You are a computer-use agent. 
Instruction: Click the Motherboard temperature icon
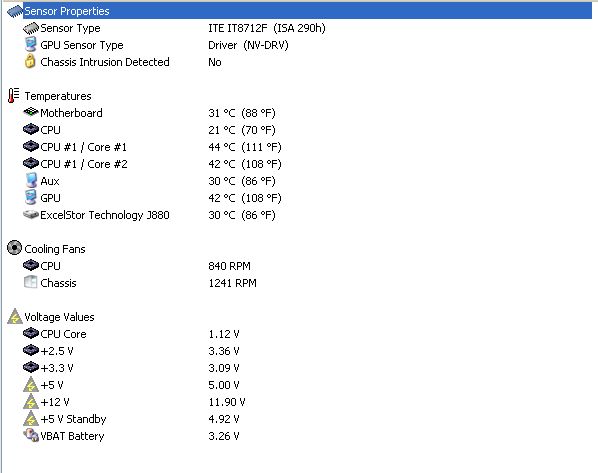[x=31, y=113]
